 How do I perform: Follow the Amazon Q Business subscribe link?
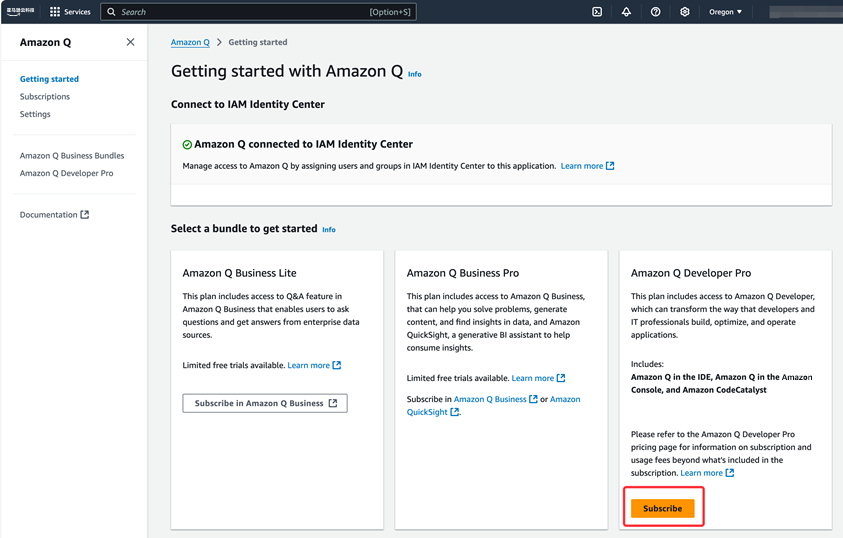[x=495, y=399]
